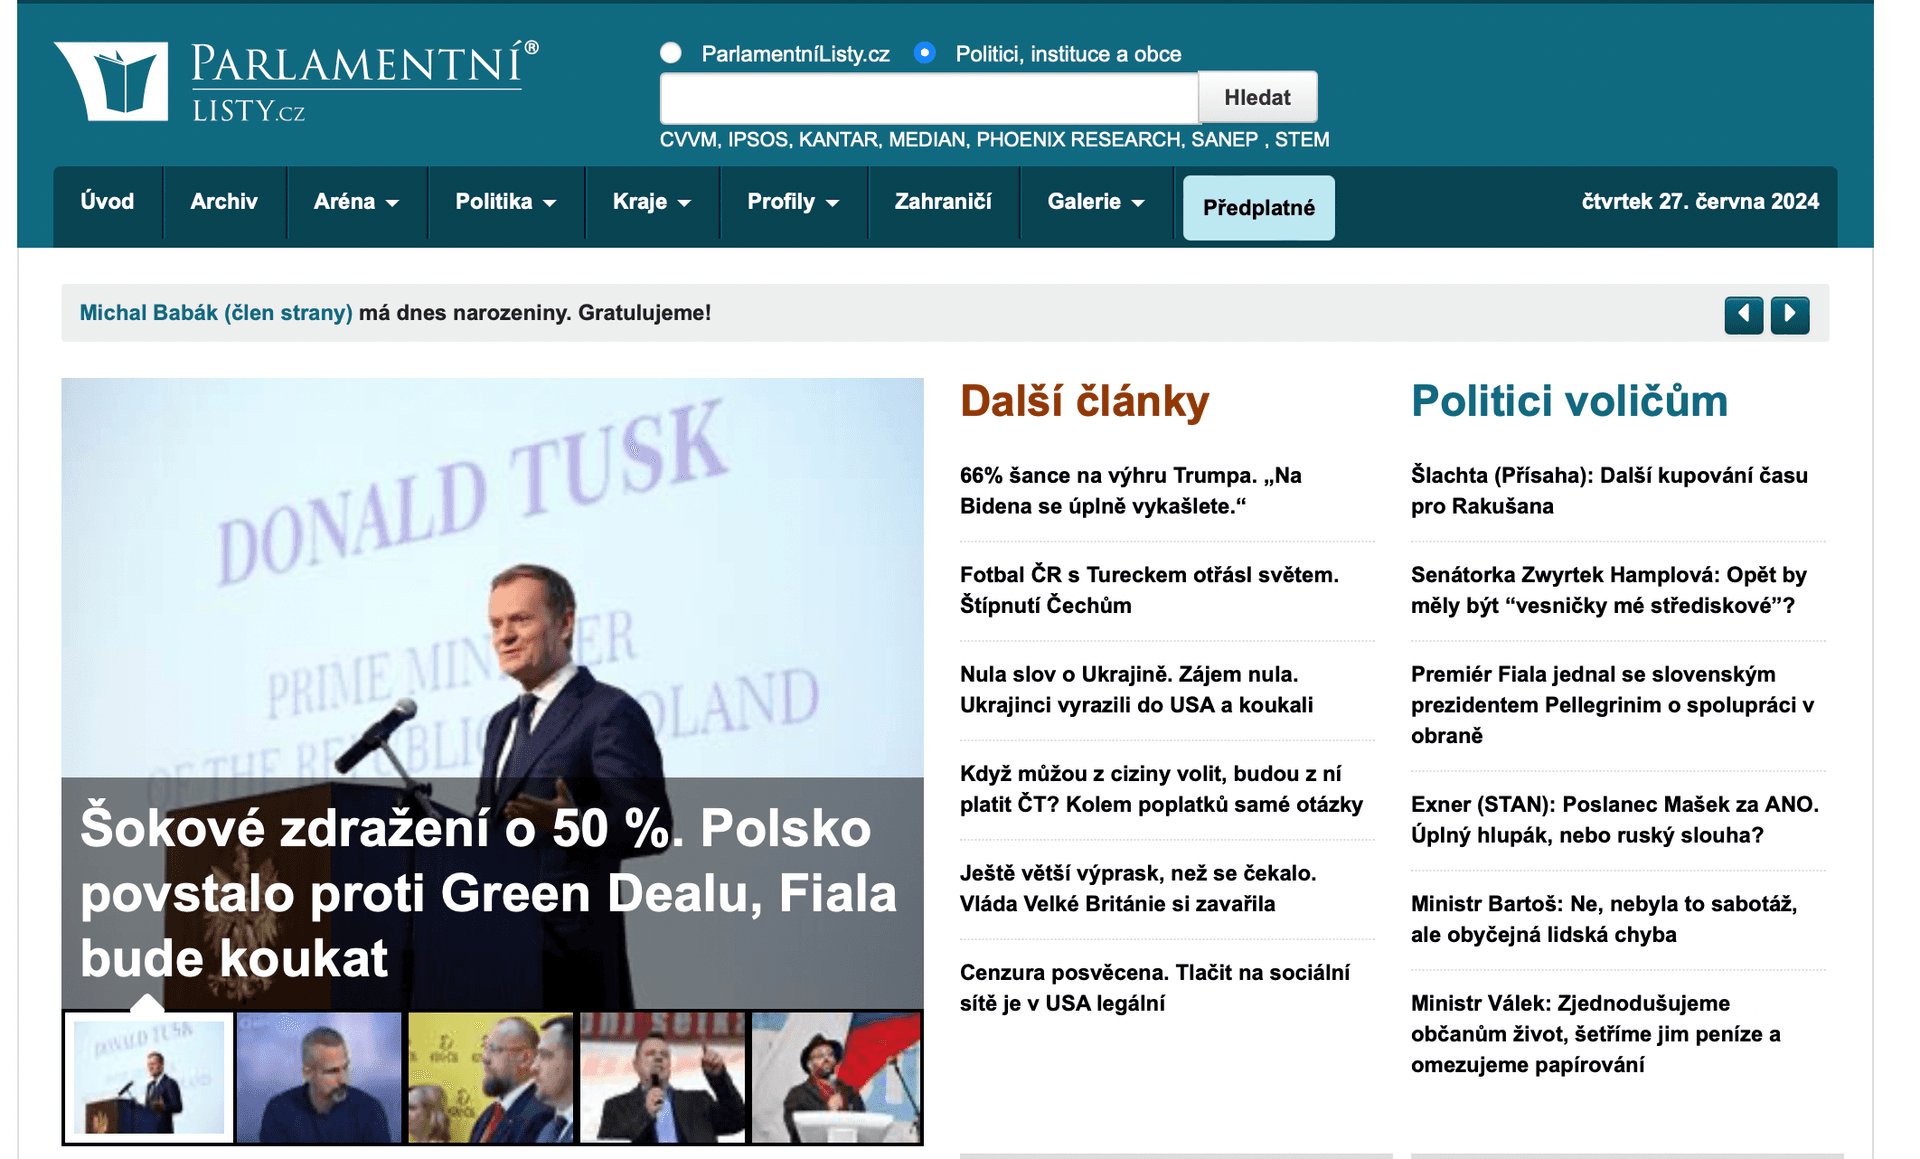
Task: Select ParlamentníListy.cz search radio button
Action: (671, 53)
